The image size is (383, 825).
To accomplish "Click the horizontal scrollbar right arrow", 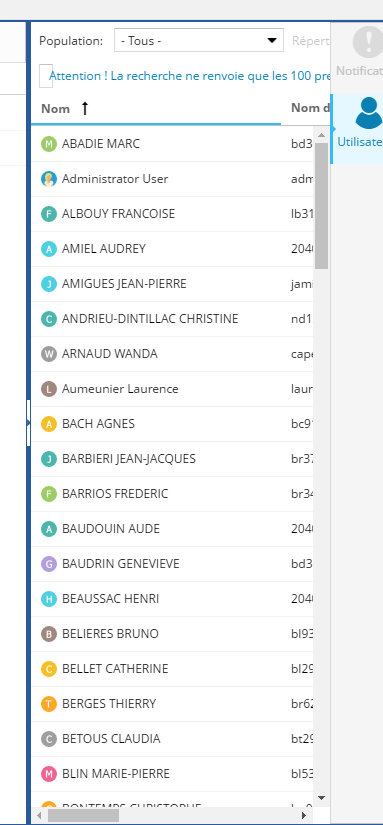I will 304,815.
